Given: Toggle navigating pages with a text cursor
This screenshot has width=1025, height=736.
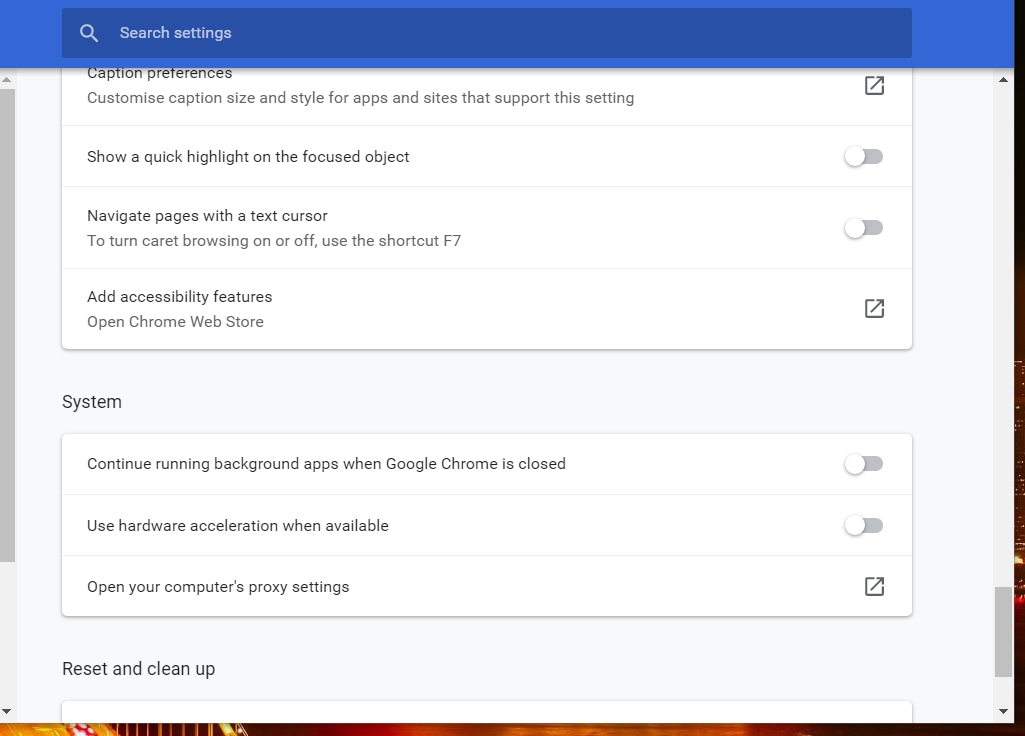Looking at the screenshot, I should 864,228.
